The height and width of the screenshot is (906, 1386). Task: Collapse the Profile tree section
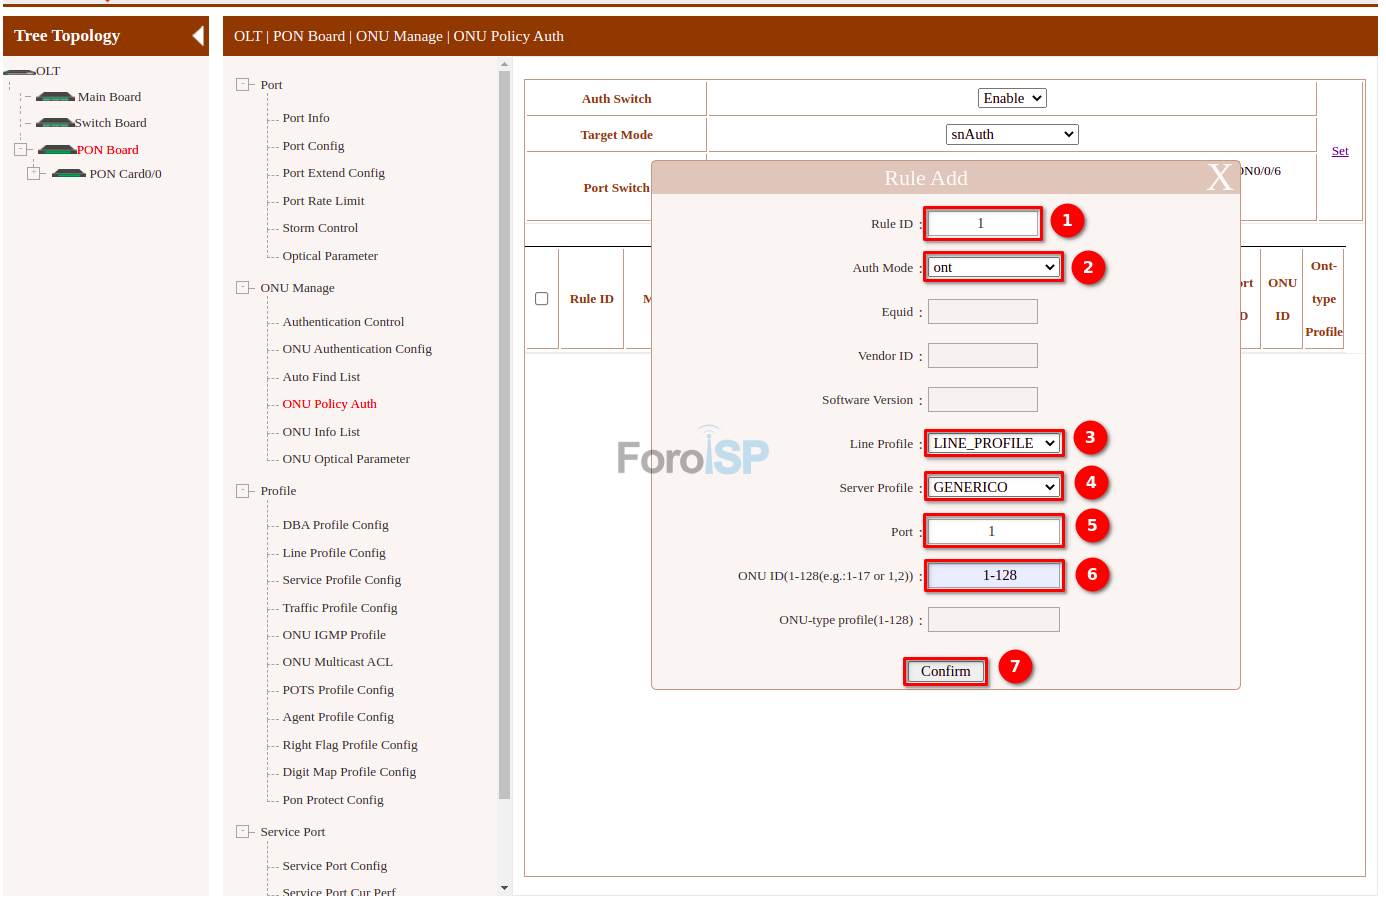click(x=242, y=491)
